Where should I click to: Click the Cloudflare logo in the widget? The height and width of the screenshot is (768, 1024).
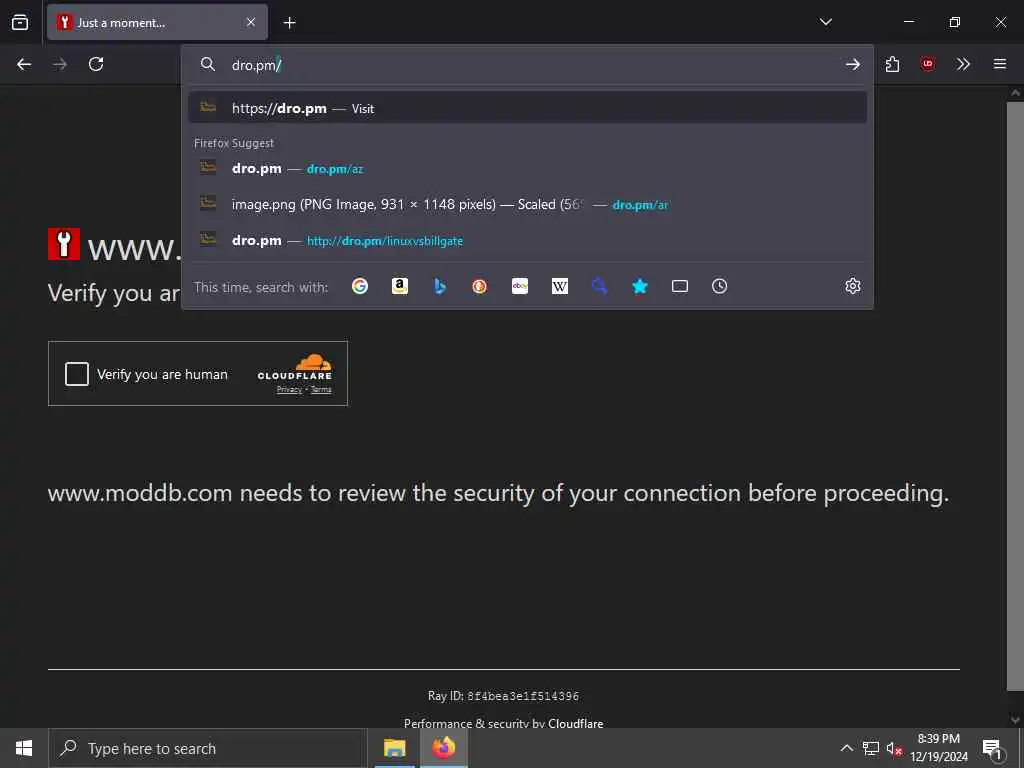(x=295, y=367)
